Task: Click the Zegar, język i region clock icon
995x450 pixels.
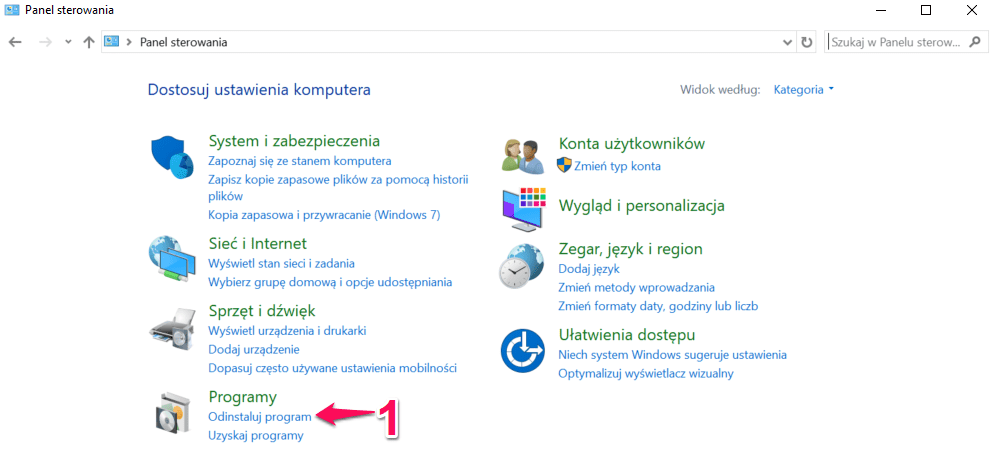Action: pyautogui.click(x=523, y=266)
